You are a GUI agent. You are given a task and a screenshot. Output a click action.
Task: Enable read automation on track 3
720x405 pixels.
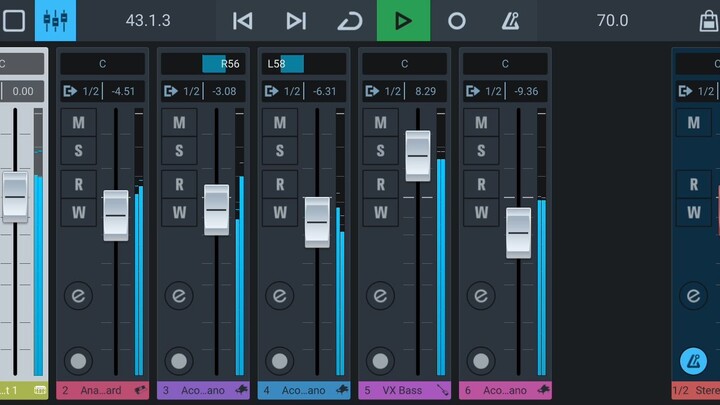[x=179, y=184]
